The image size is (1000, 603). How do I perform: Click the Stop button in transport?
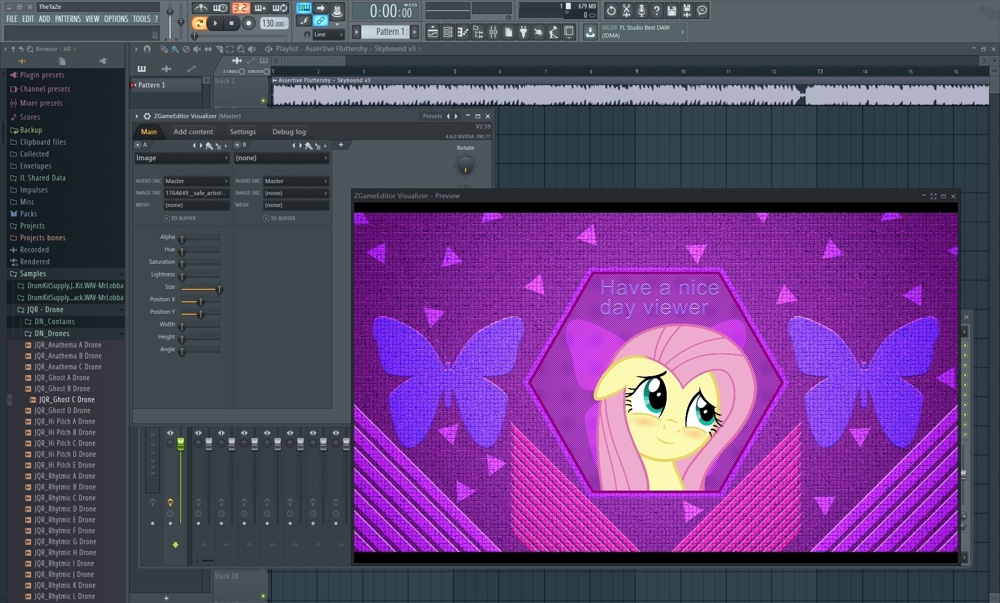point(232,24)
